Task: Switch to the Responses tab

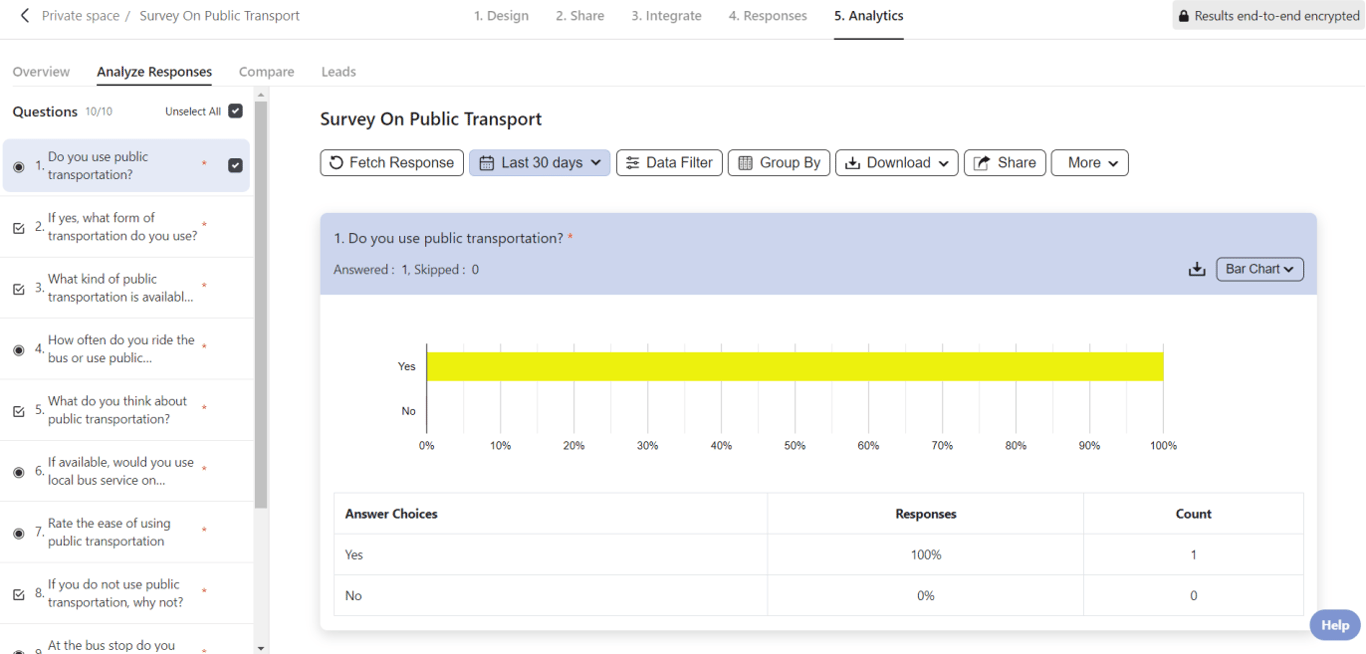Action: (767, 16)
